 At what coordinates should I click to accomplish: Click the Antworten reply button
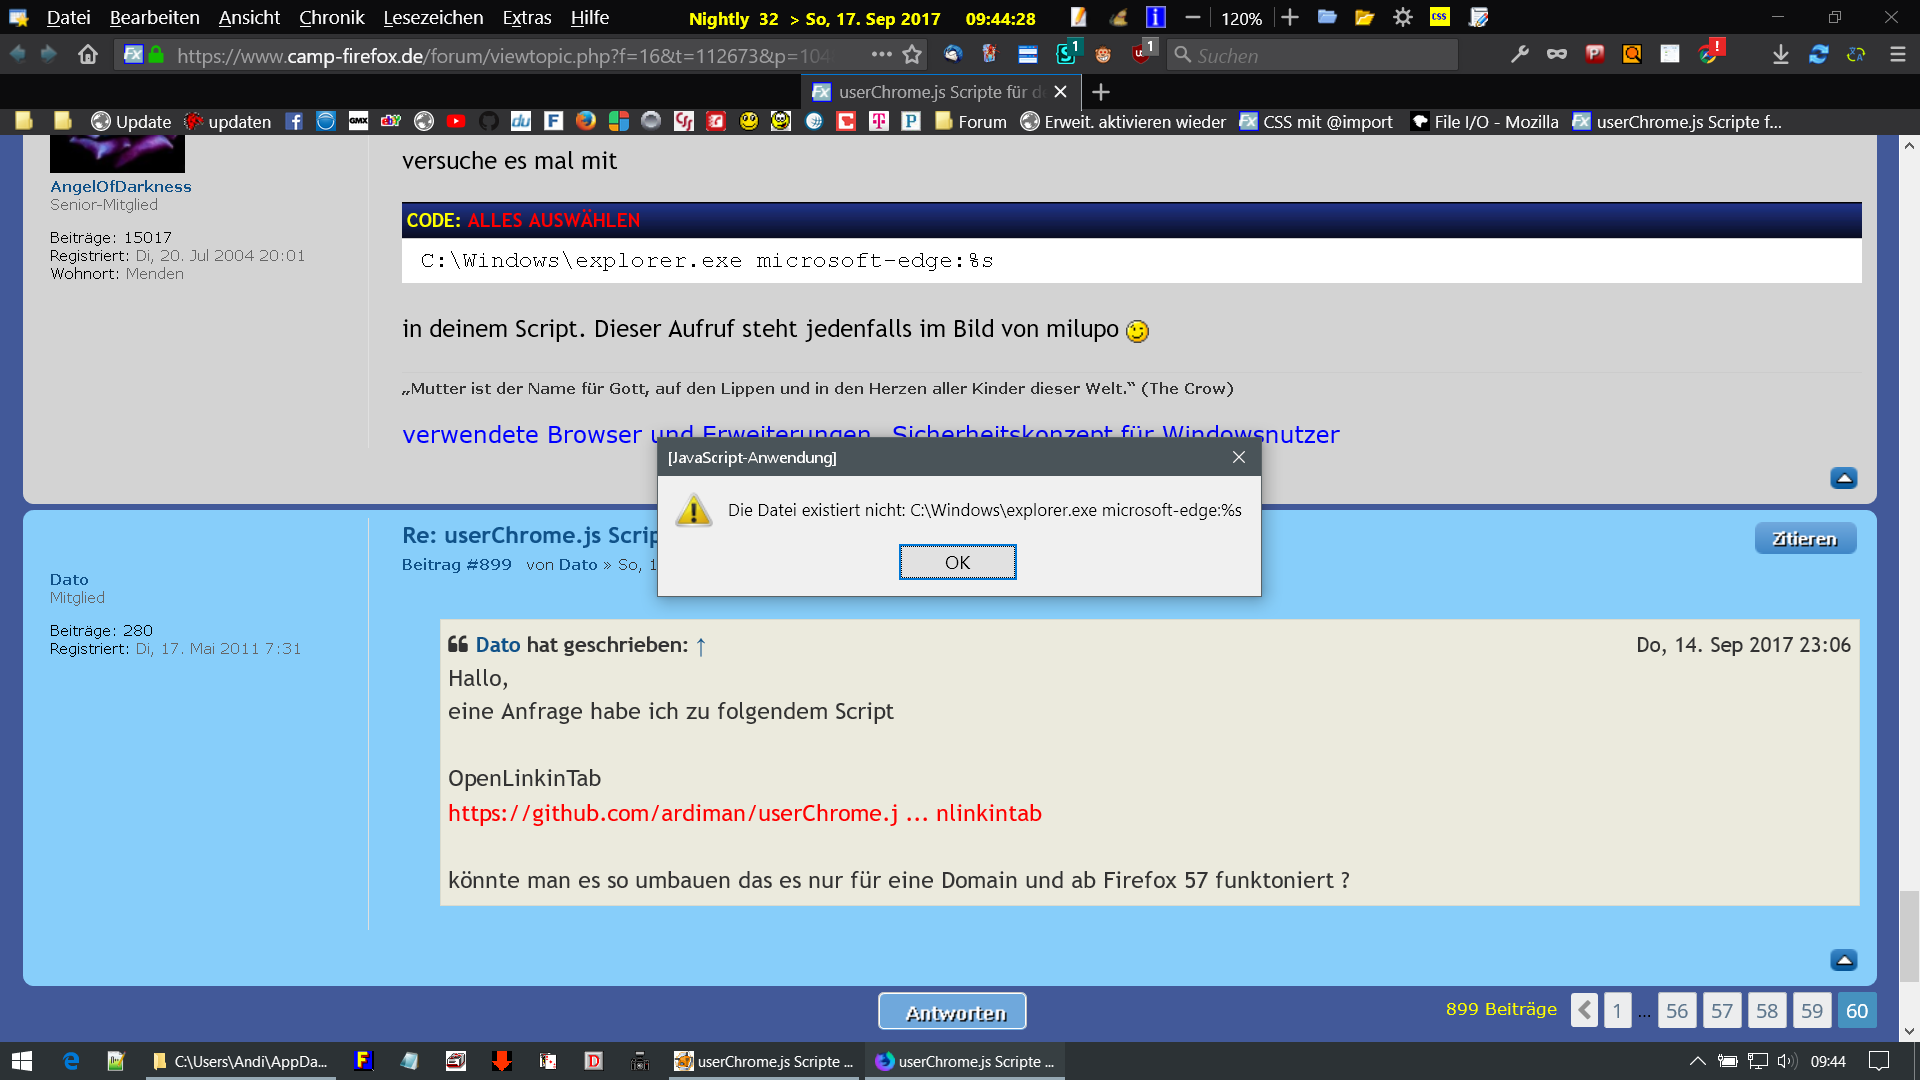pyautogui.click(x=952, y=1012)
